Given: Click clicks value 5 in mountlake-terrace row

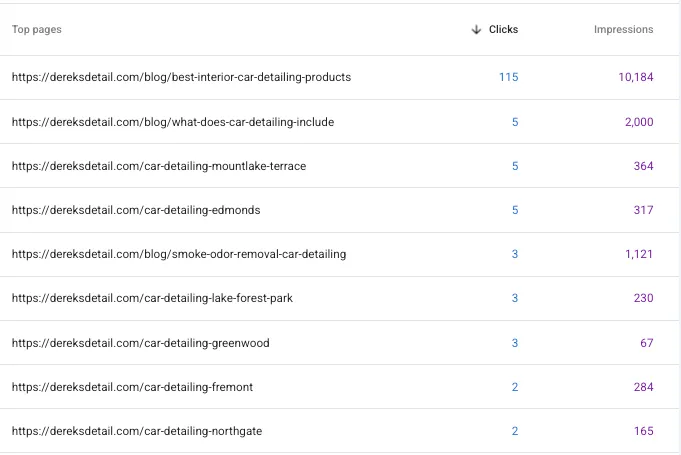Looking at the screenshot, I should (x=515, y=166).
